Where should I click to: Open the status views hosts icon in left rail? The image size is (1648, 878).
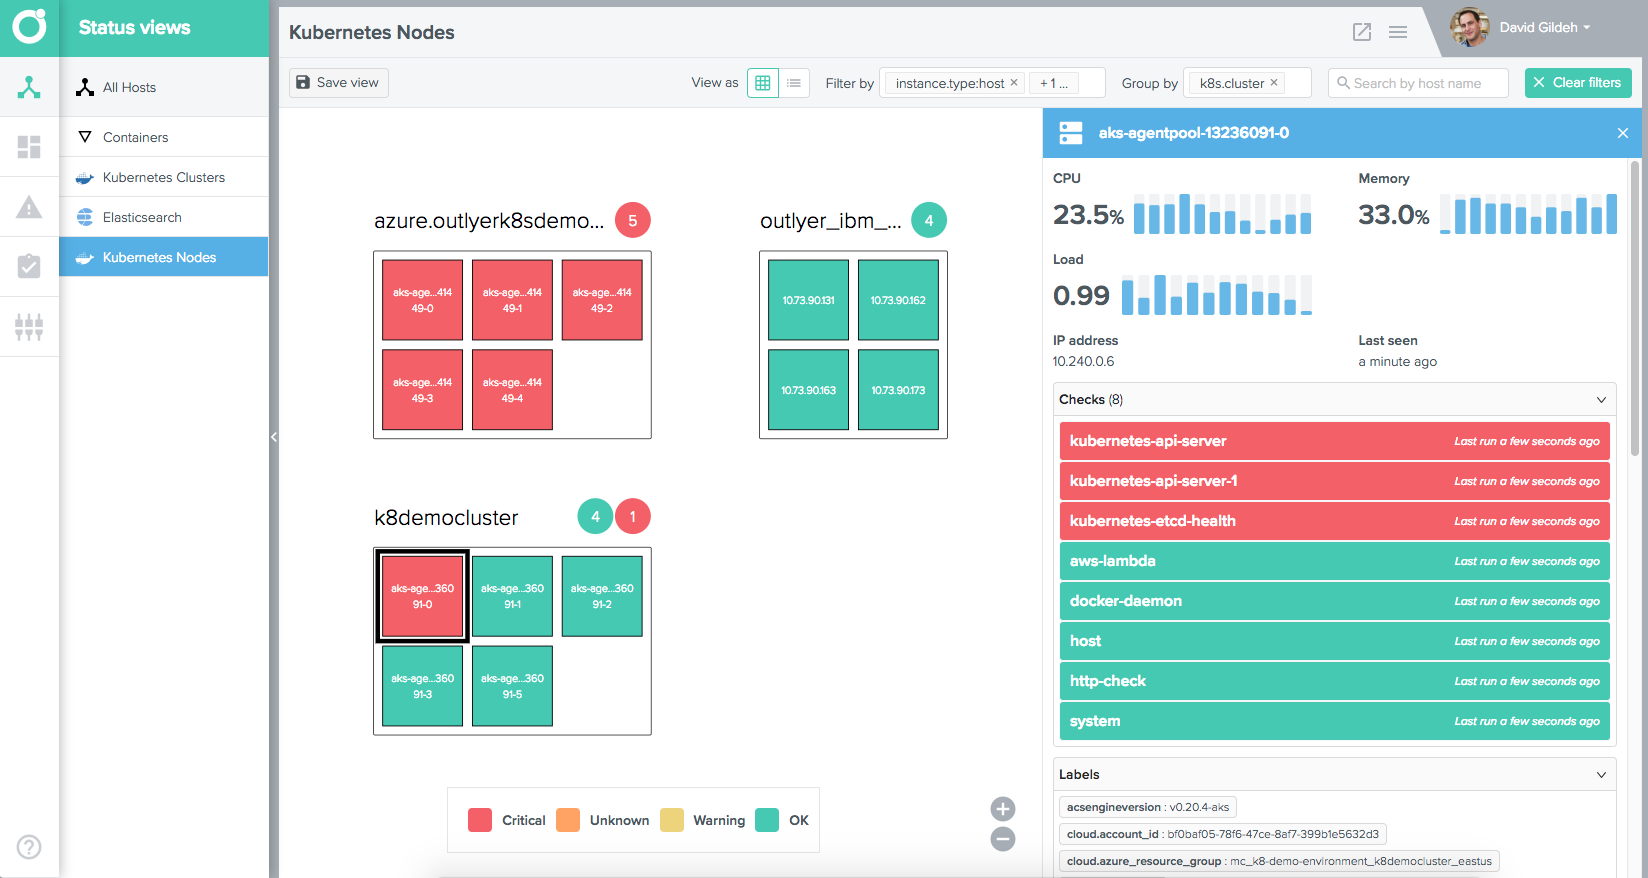click(29, 87)
